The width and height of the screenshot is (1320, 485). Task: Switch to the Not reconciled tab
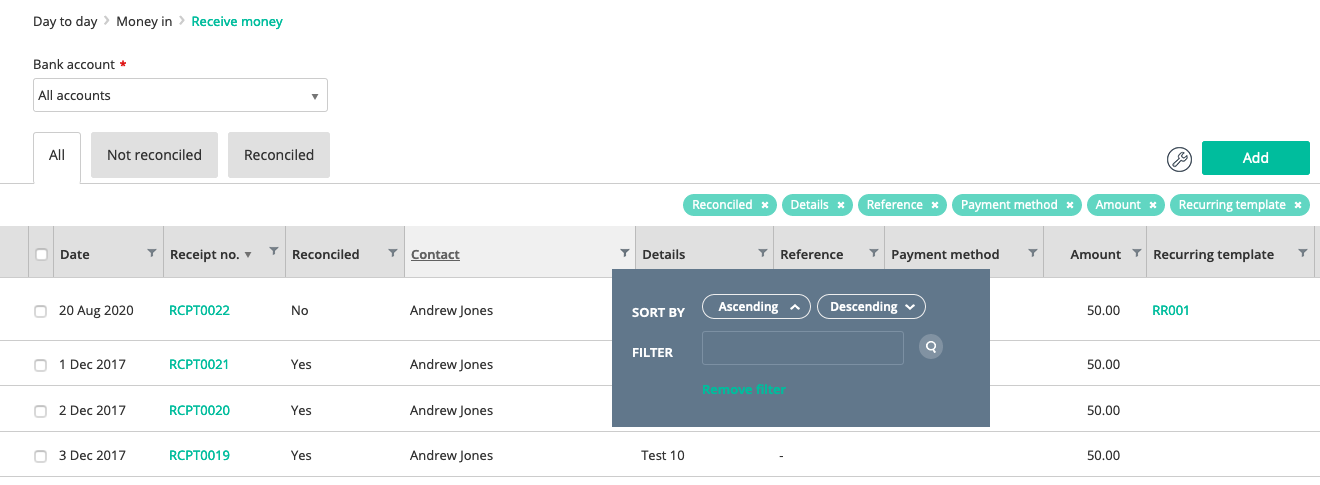point(154,155)
